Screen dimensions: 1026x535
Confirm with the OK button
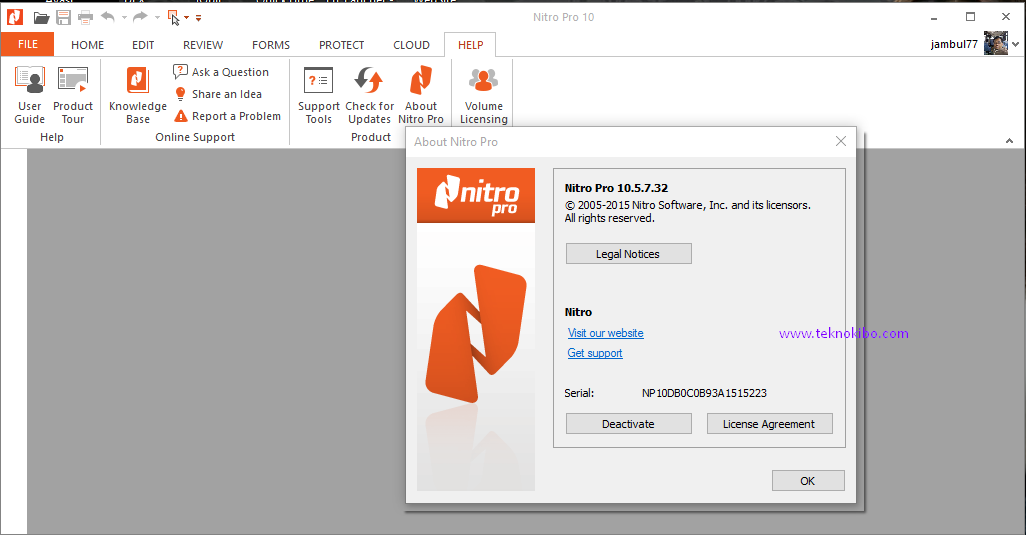coord(808,481)
